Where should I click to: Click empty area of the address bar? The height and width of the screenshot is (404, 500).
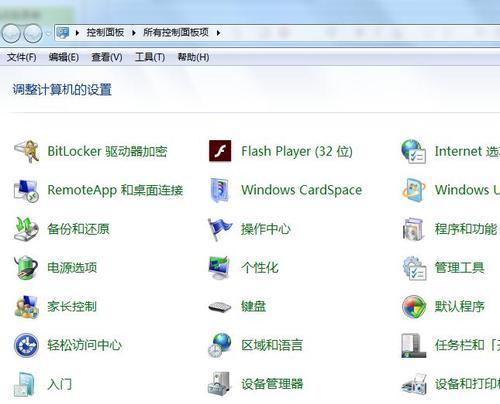tap(360, 33)
